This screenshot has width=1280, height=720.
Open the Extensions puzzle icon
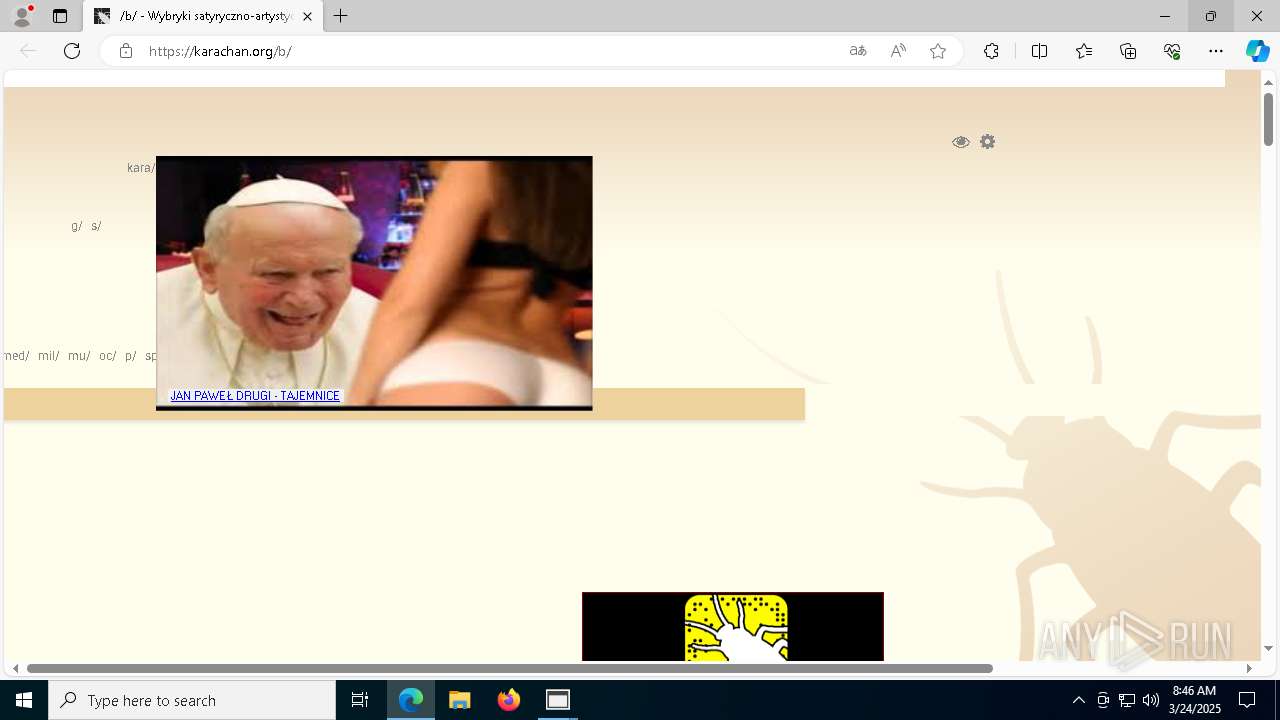point(991,51)
